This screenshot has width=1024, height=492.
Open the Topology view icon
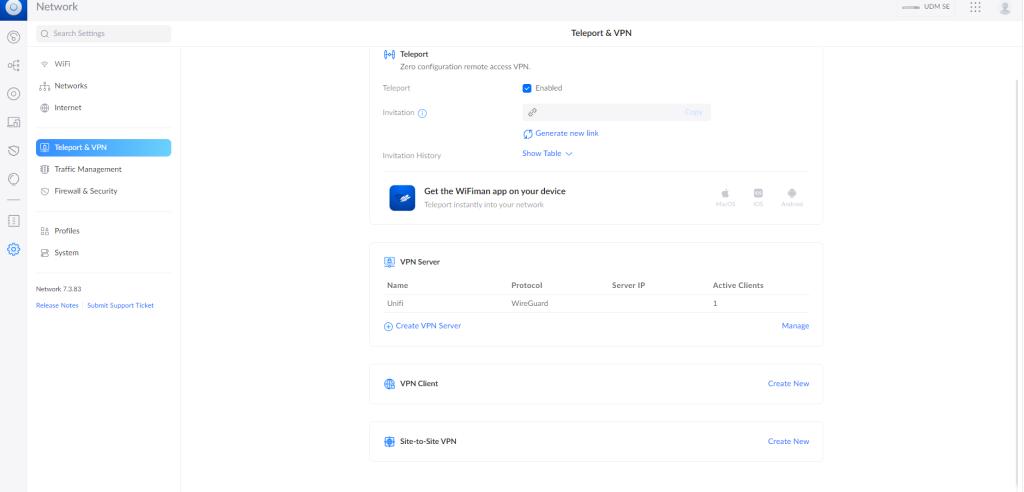click(x=14, y=66)
